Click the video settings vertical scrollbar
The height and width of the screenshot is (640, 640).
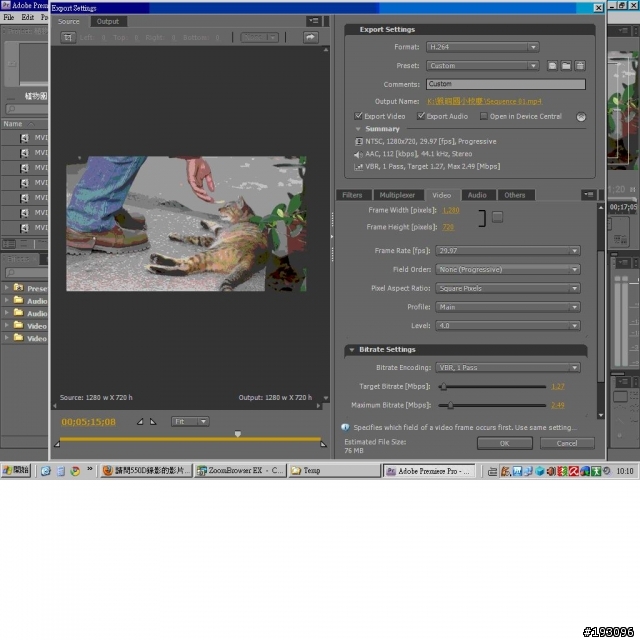point(600,311)
